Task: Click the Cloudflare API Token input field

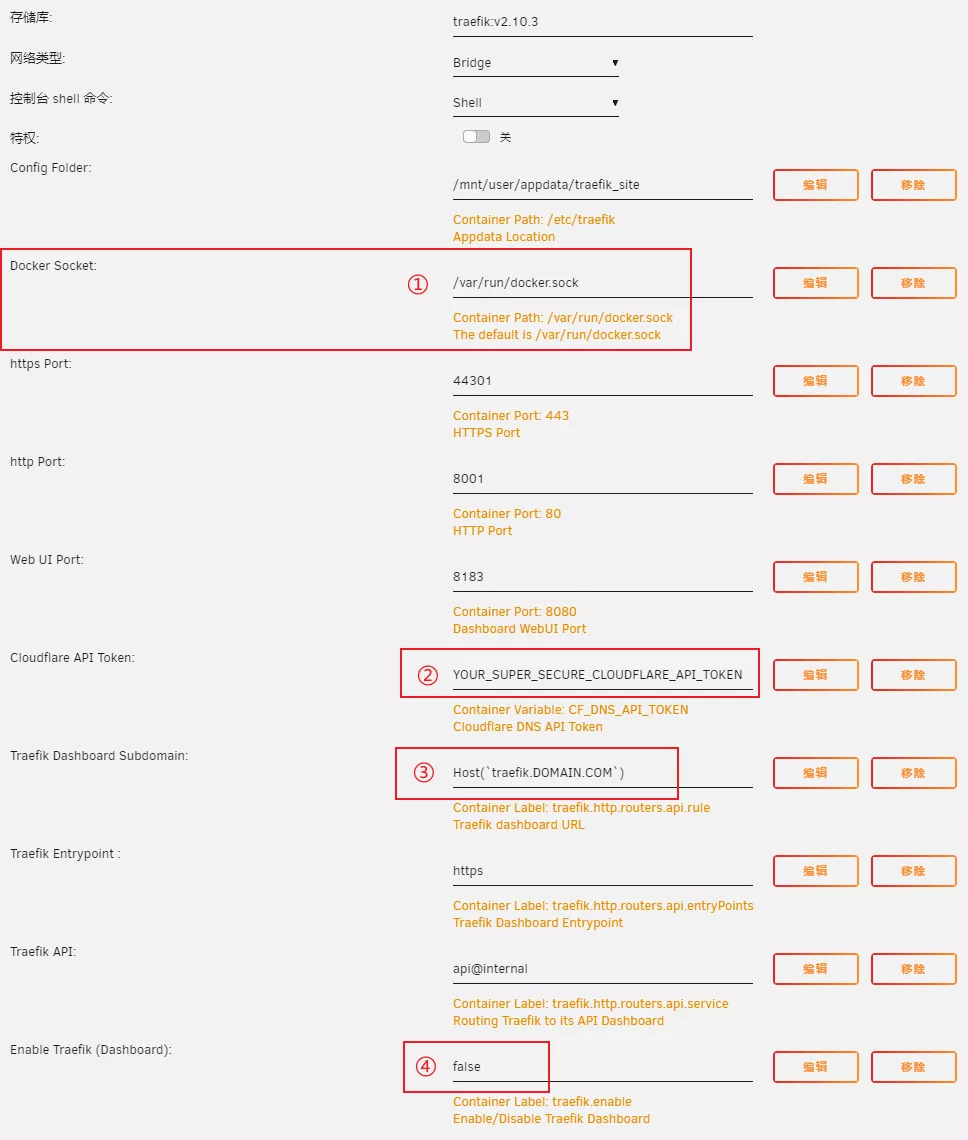Action: (602, 675)
